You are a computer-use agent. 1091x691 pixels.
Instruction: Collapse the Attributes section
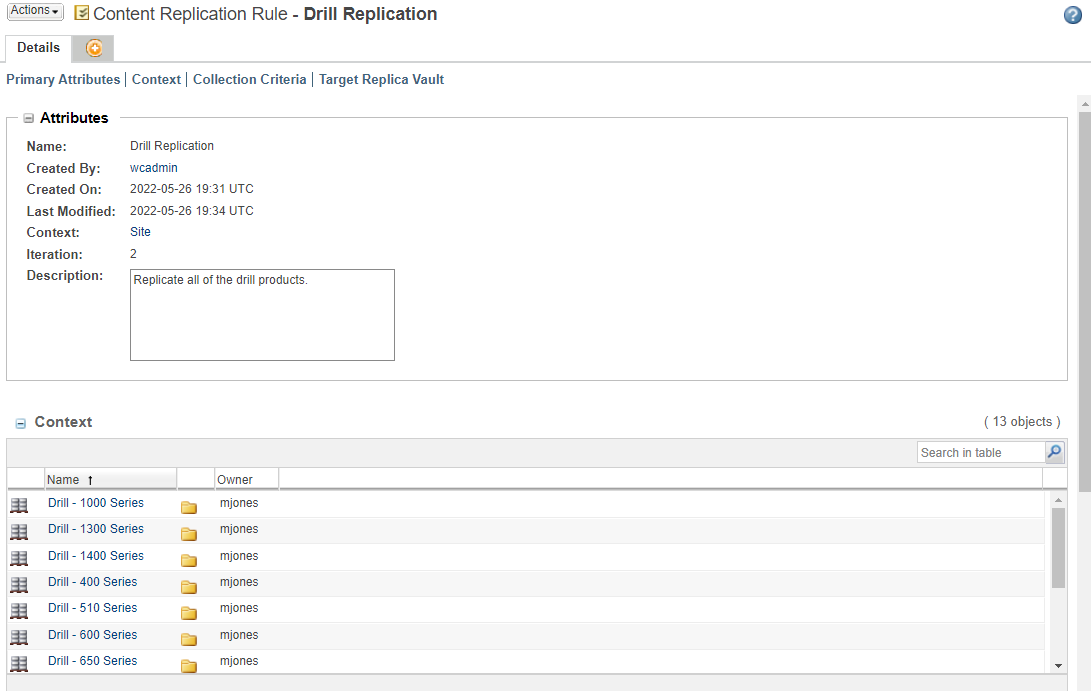29,118
